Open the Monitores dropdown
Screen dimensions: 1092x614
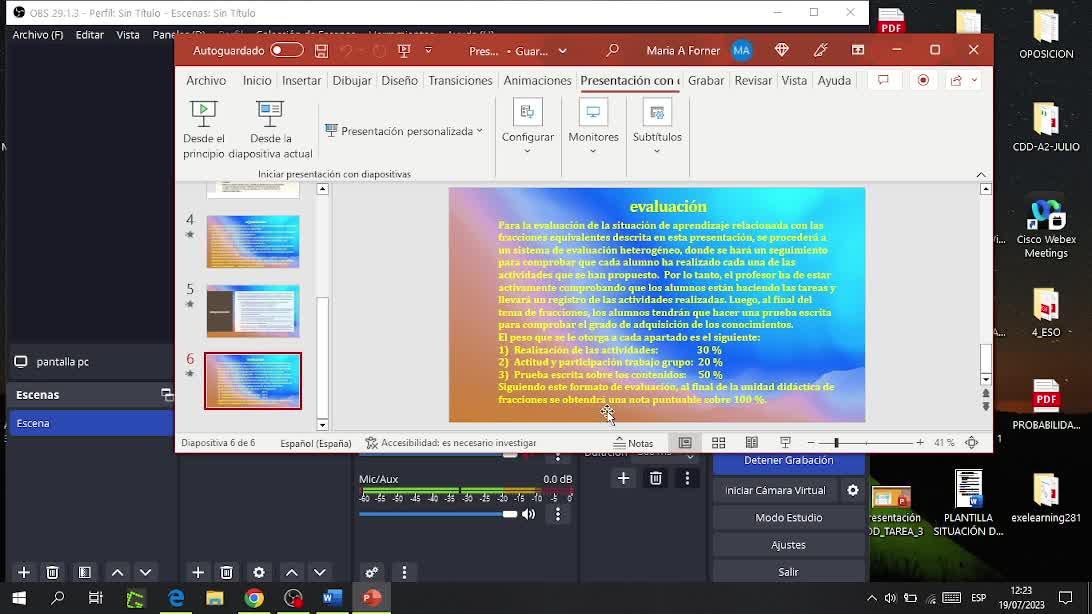[x=593, y=128]
